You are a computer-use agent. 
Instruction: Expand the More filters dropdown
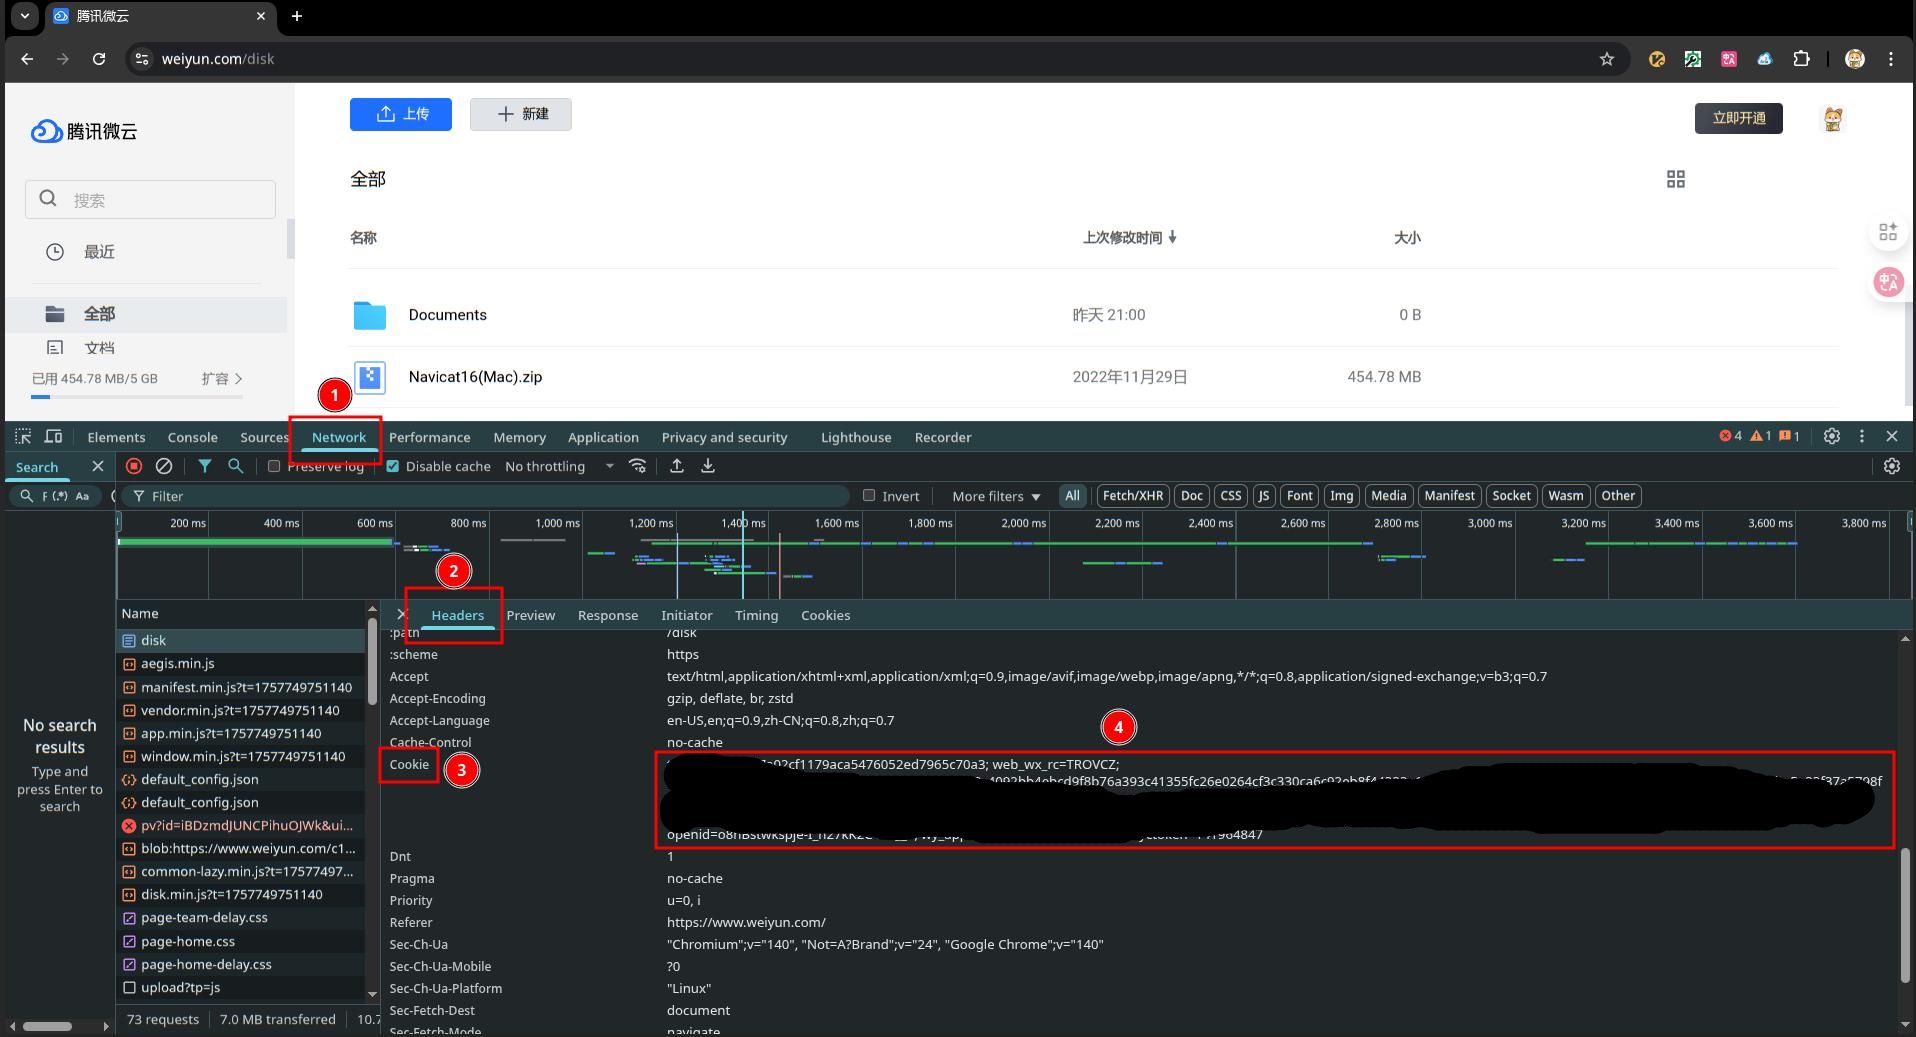pos(996,496)
